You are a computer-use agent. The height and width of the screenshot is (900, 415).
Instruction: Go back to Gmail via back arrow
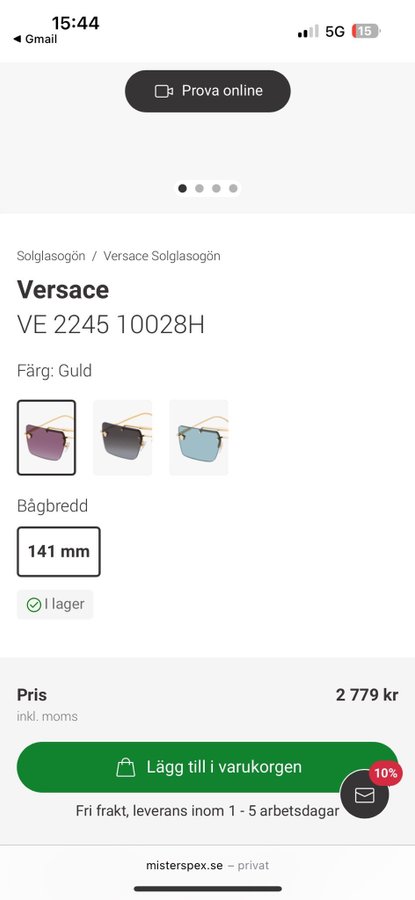click(x=35, y=39)
